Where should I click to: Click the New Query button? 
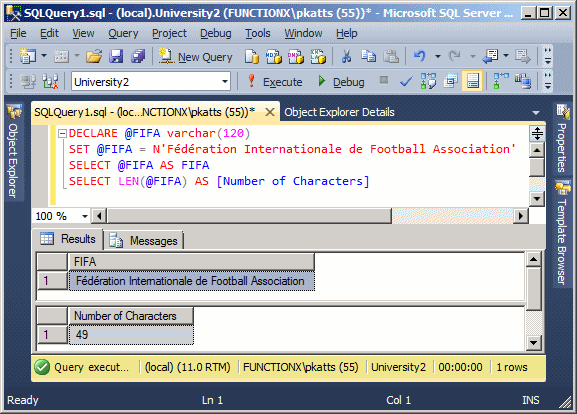point(196,57)
